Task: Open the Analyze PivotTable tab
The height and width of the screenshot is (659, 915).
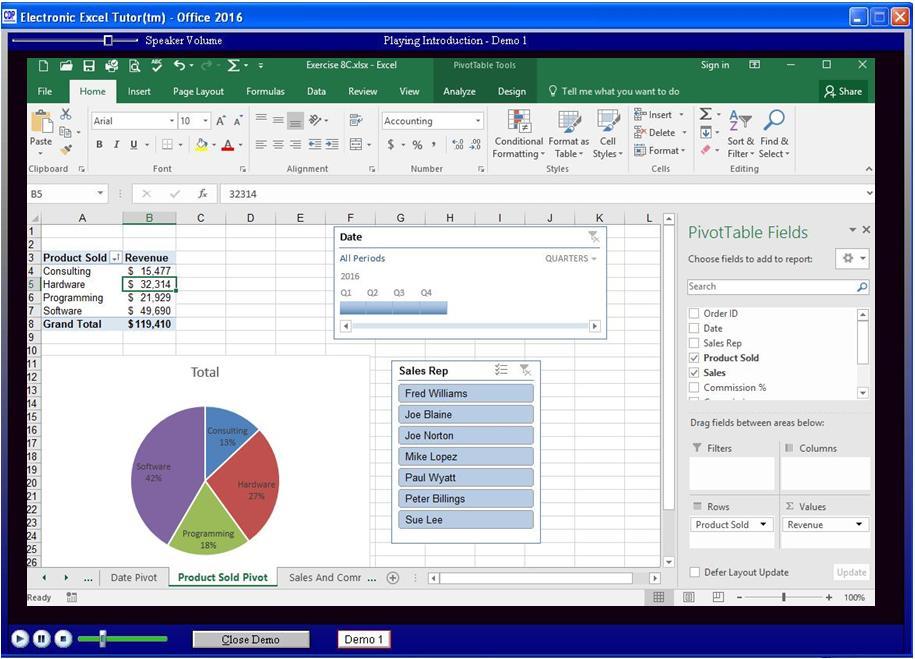Action: pos(459,91)
